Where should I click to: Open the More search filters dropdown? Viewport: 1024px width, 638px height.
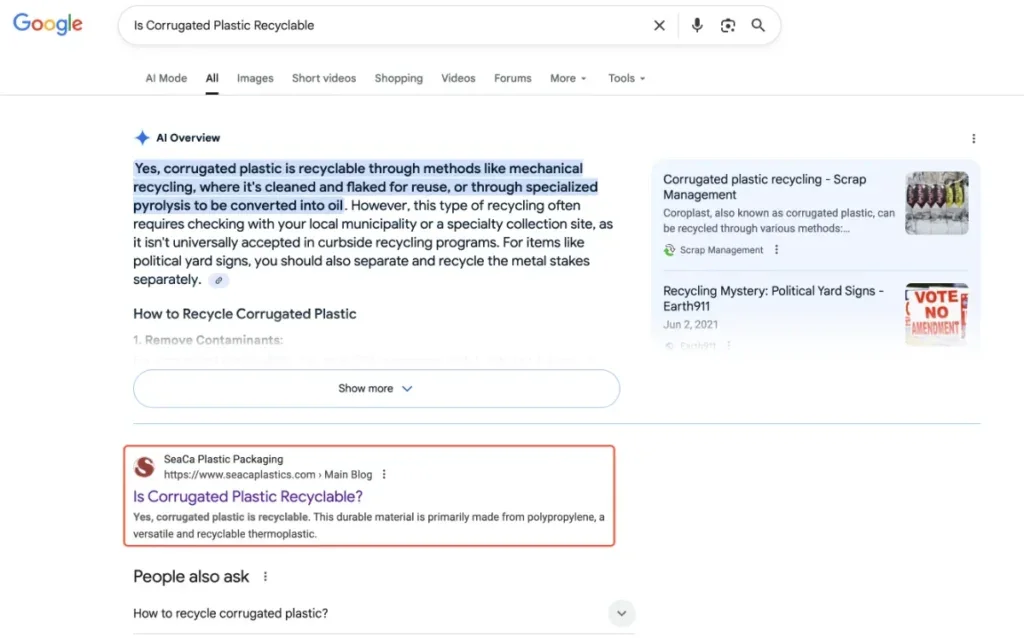pyautogui.click(x=568, y=78)
